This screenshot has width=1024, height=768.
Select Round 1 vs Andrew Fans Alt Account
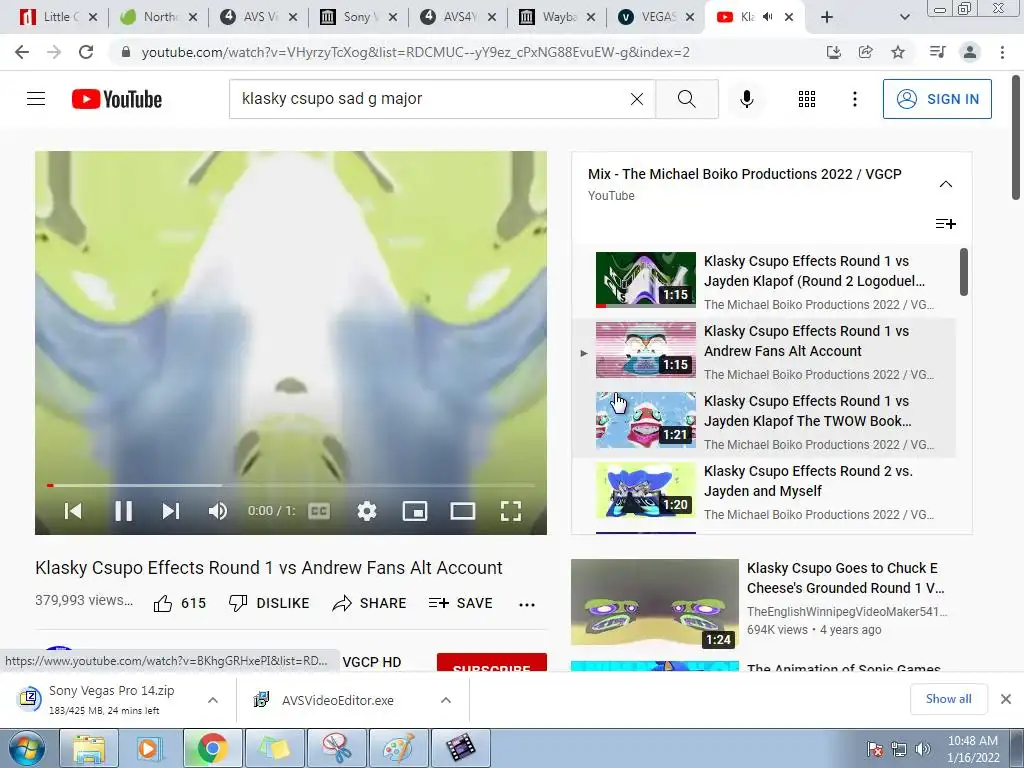coord(764,351)
